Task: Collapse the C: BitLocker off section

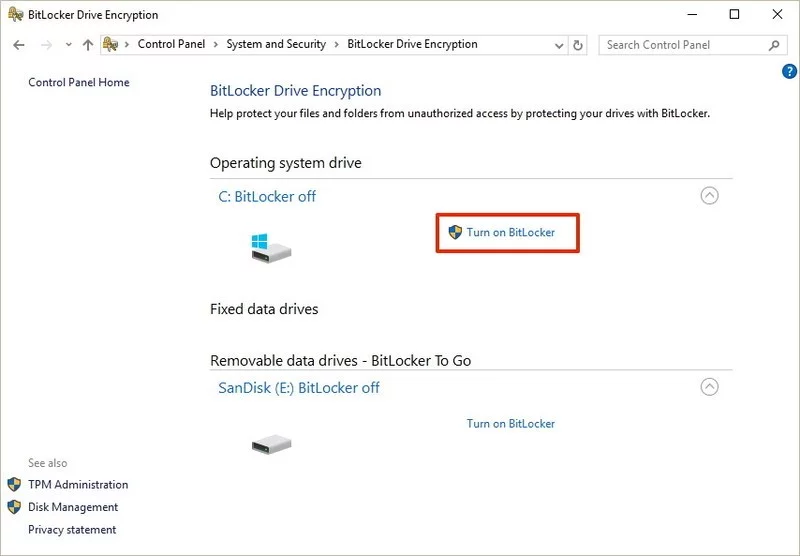Action: click(709, 196)
